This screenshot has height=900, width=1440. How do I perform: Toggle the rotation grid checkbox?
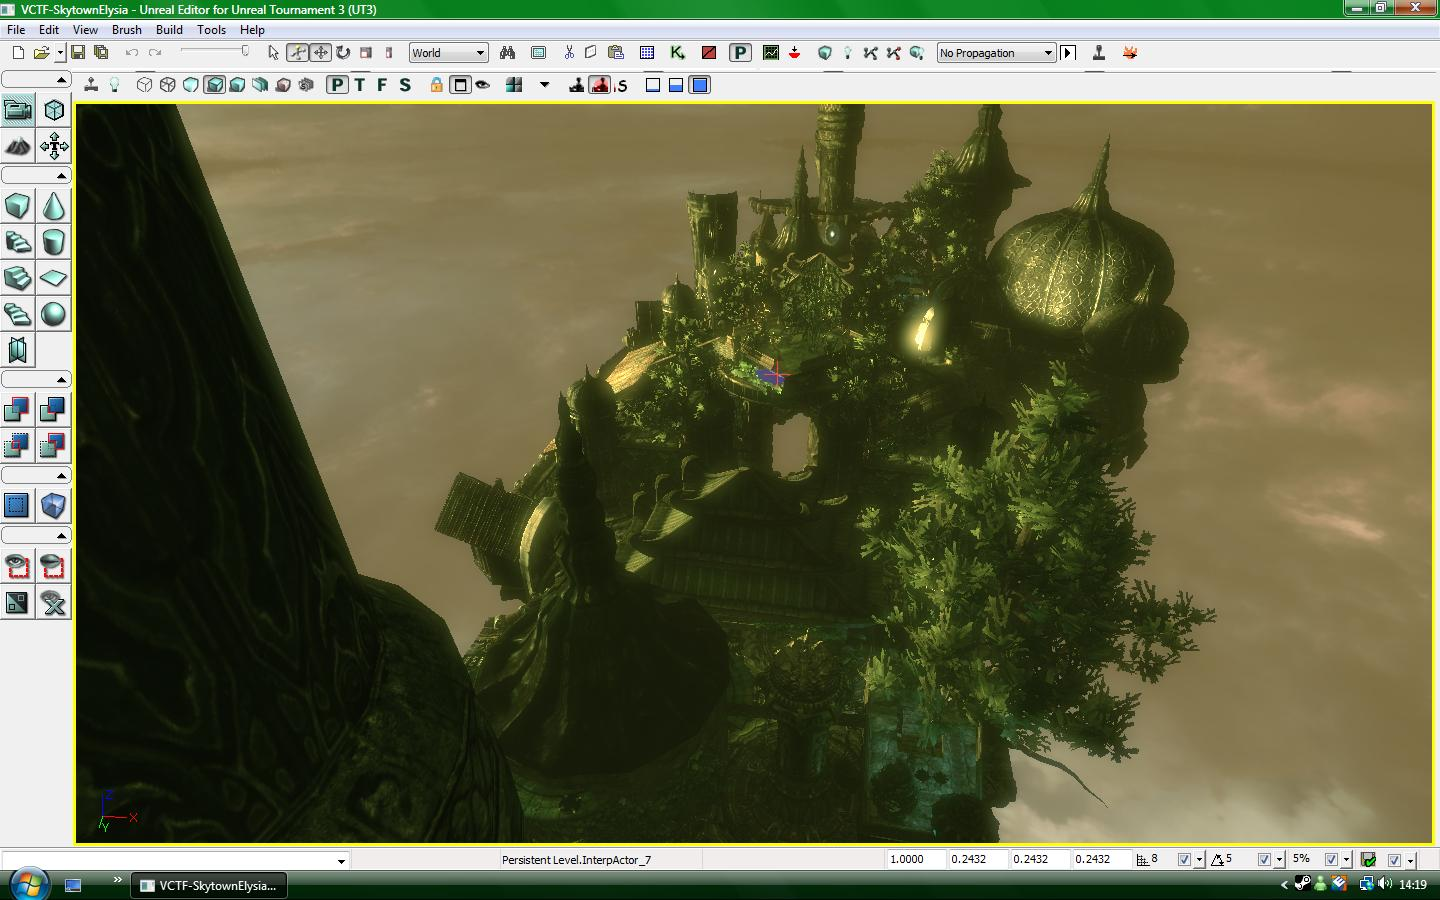pos(1262,859)
